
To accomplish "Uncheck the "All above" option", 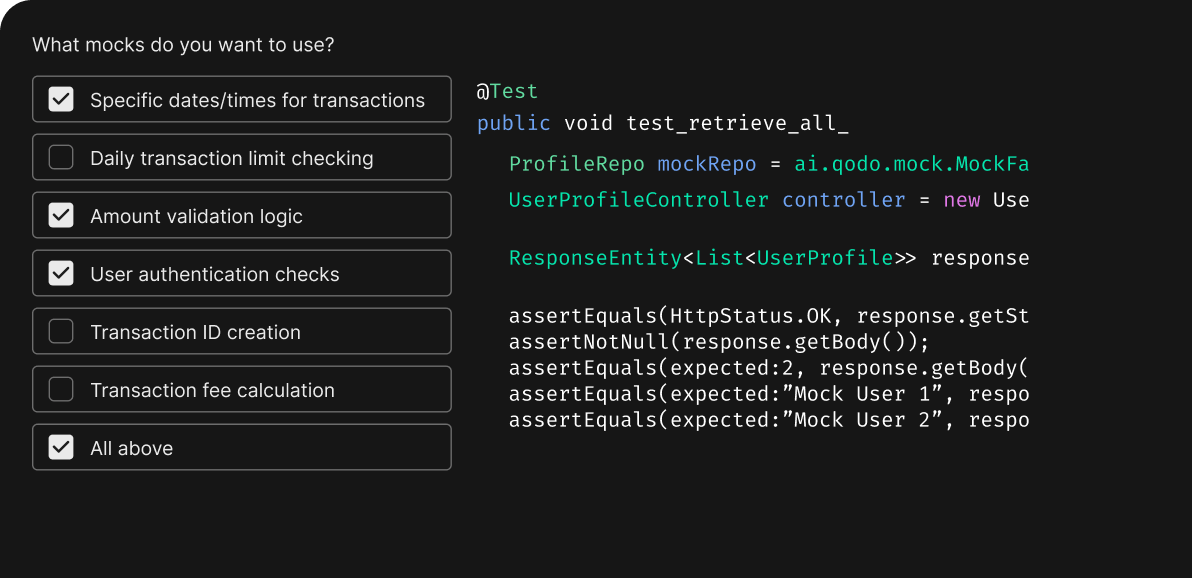I will click(x=60, y=447).
